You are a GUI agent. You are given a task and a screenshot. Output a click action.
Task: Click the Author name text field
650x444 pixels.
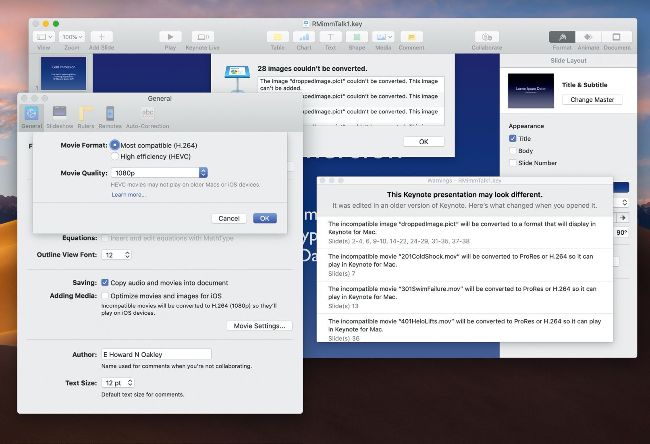pyautogui.click(x=155, y=354)
